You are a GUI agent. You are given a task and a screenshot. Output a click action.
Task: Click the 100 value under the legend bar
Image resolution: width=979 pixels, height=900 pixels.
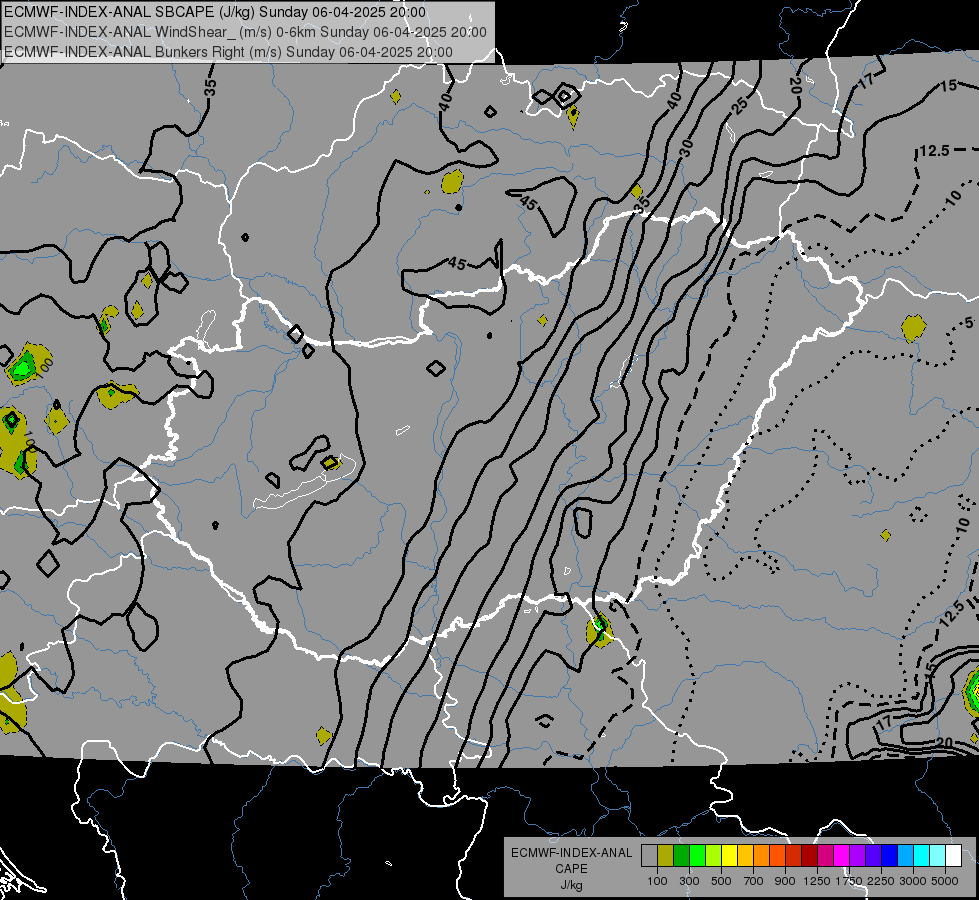[x=657, y=881]
